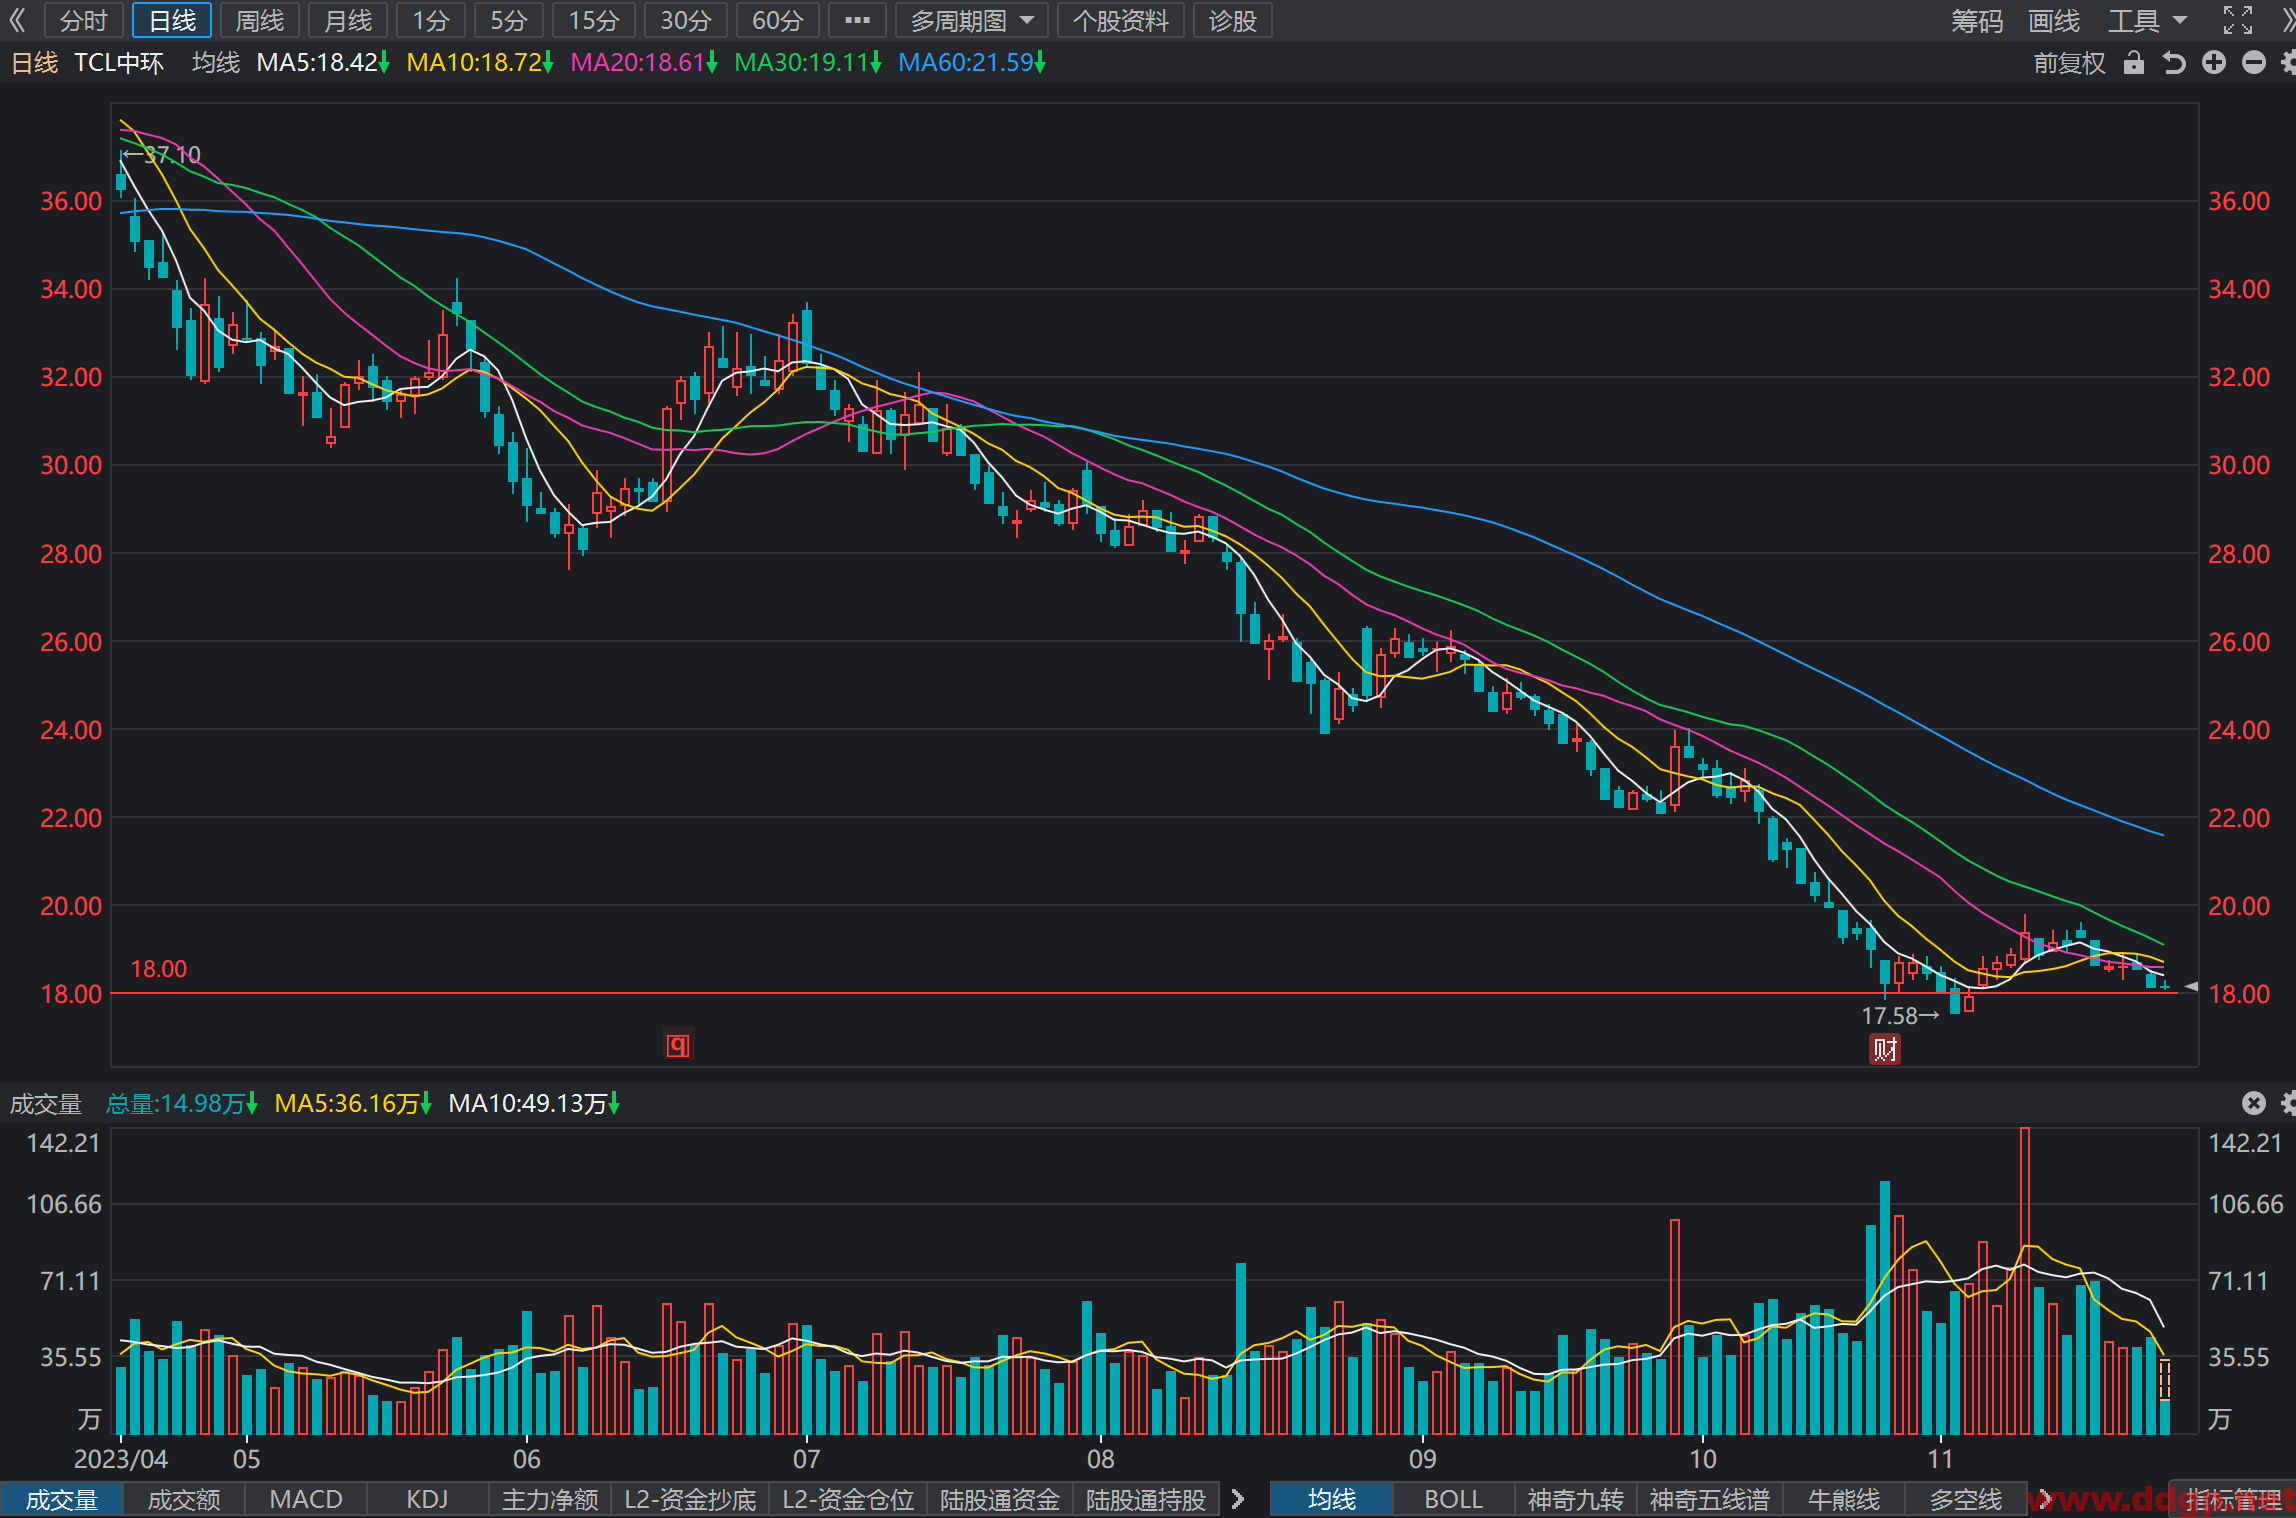Open 诊股 stock diagnosis

point(1233,20)
